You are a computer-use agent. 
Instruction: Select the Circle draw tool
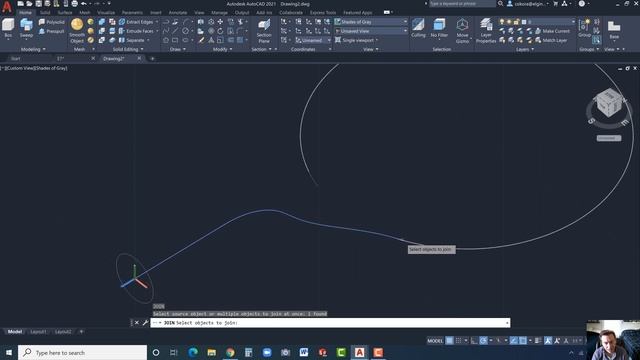[x=186, y=31]
